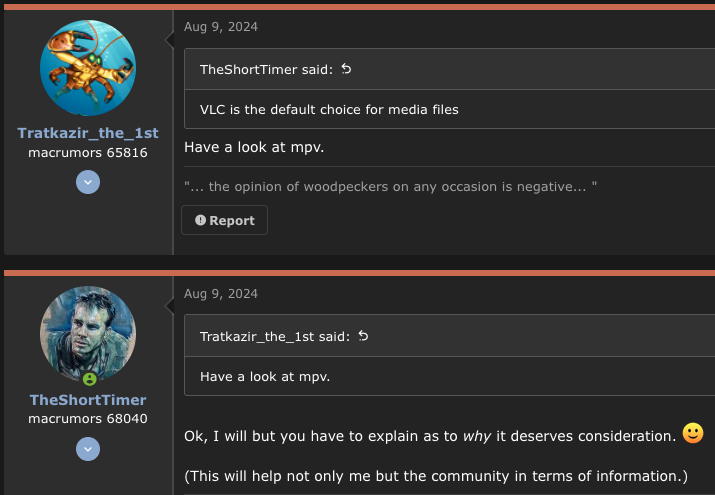Jump to the original post via the arrow beside 'TheShortTimer said:'

[x=347, y=69]
